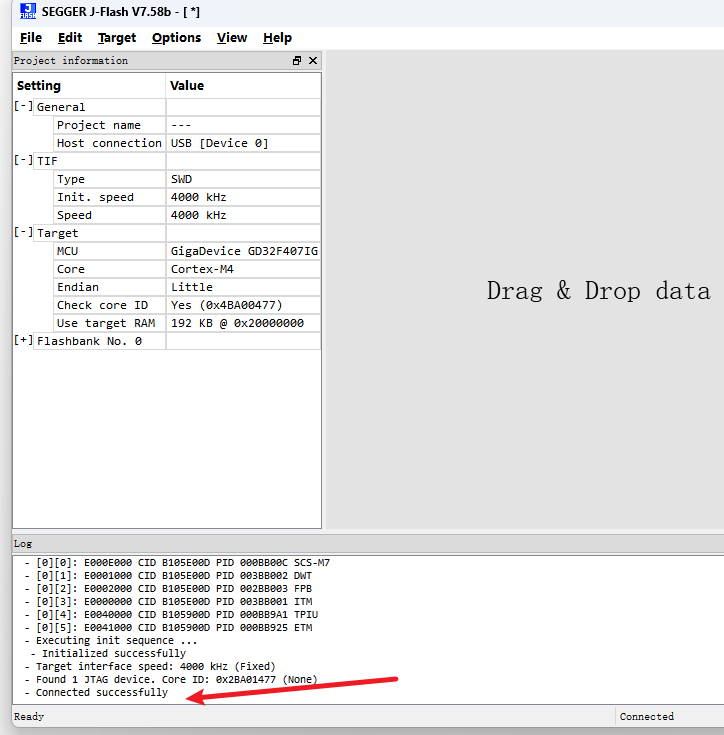
Task: Select the Speed setting row
Action: tap(109, 215)
